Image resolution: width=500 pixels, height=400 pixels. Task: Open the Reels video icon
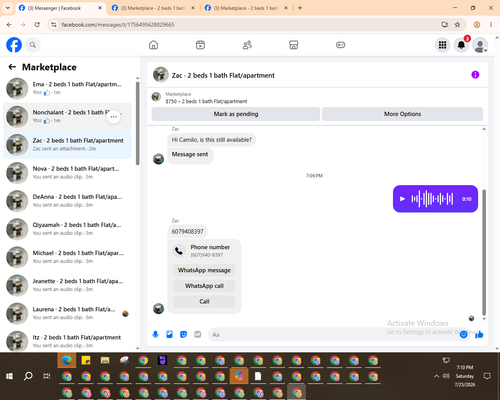[200, 45]
